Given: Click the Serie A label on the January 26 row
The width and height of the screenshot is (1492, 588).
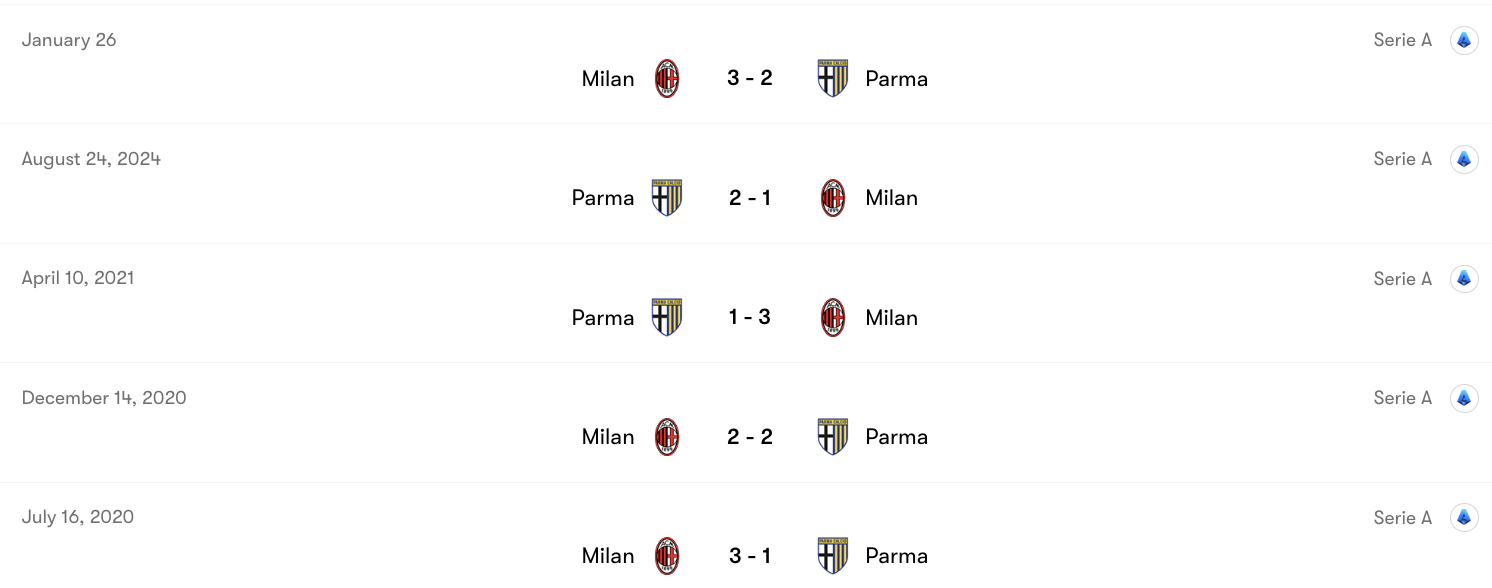Looking at the screenshot, I should pyautogui.click(x=1402, y=40).
